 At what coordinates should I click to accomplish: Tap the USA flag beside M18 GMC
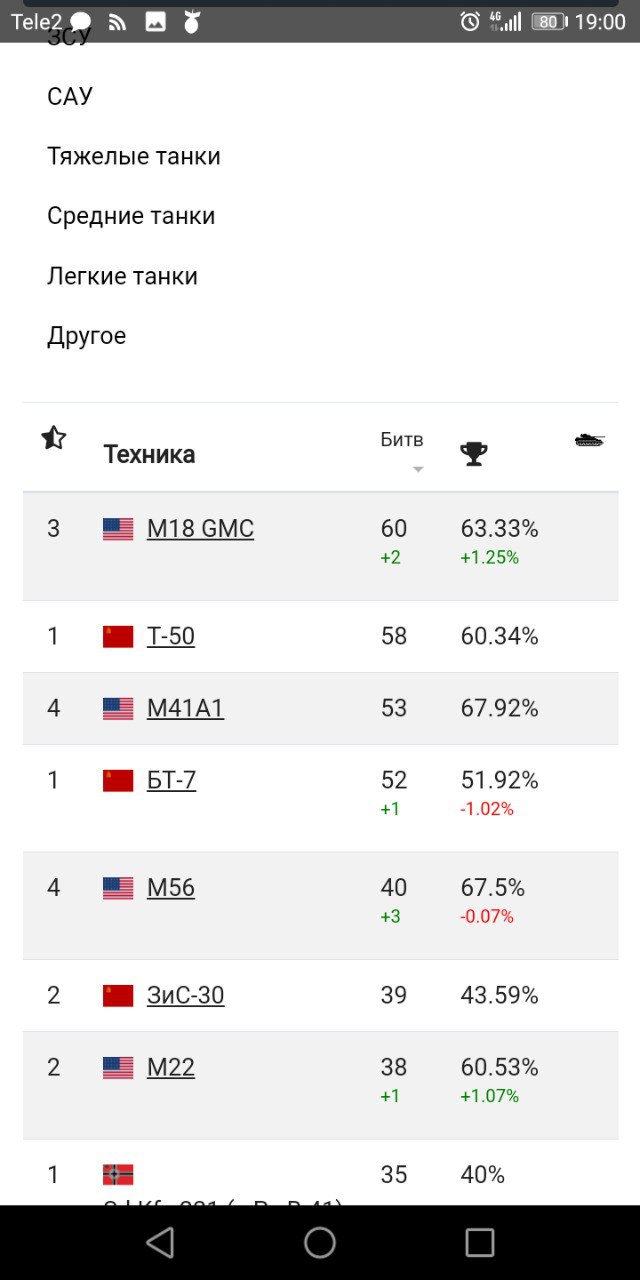tap(118, 529)
